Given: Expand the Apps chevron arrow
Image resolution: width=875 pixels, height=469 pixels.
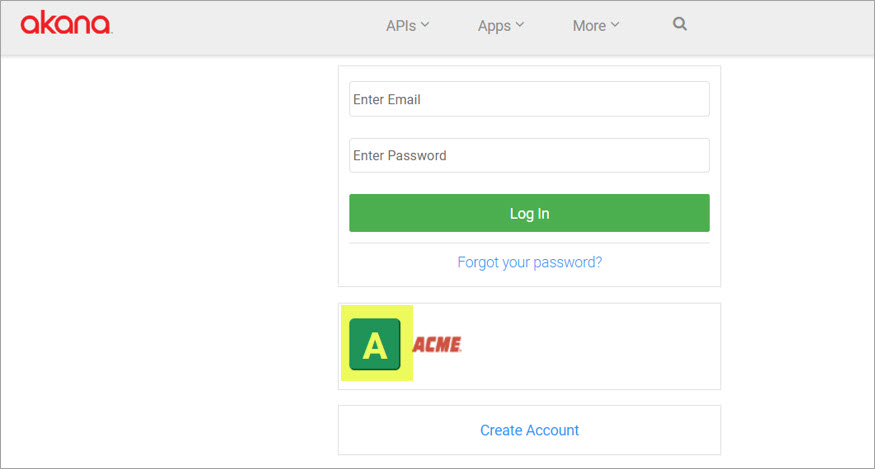Looking at the screenshot, I should pyautogui.click(x=520, y=25).
